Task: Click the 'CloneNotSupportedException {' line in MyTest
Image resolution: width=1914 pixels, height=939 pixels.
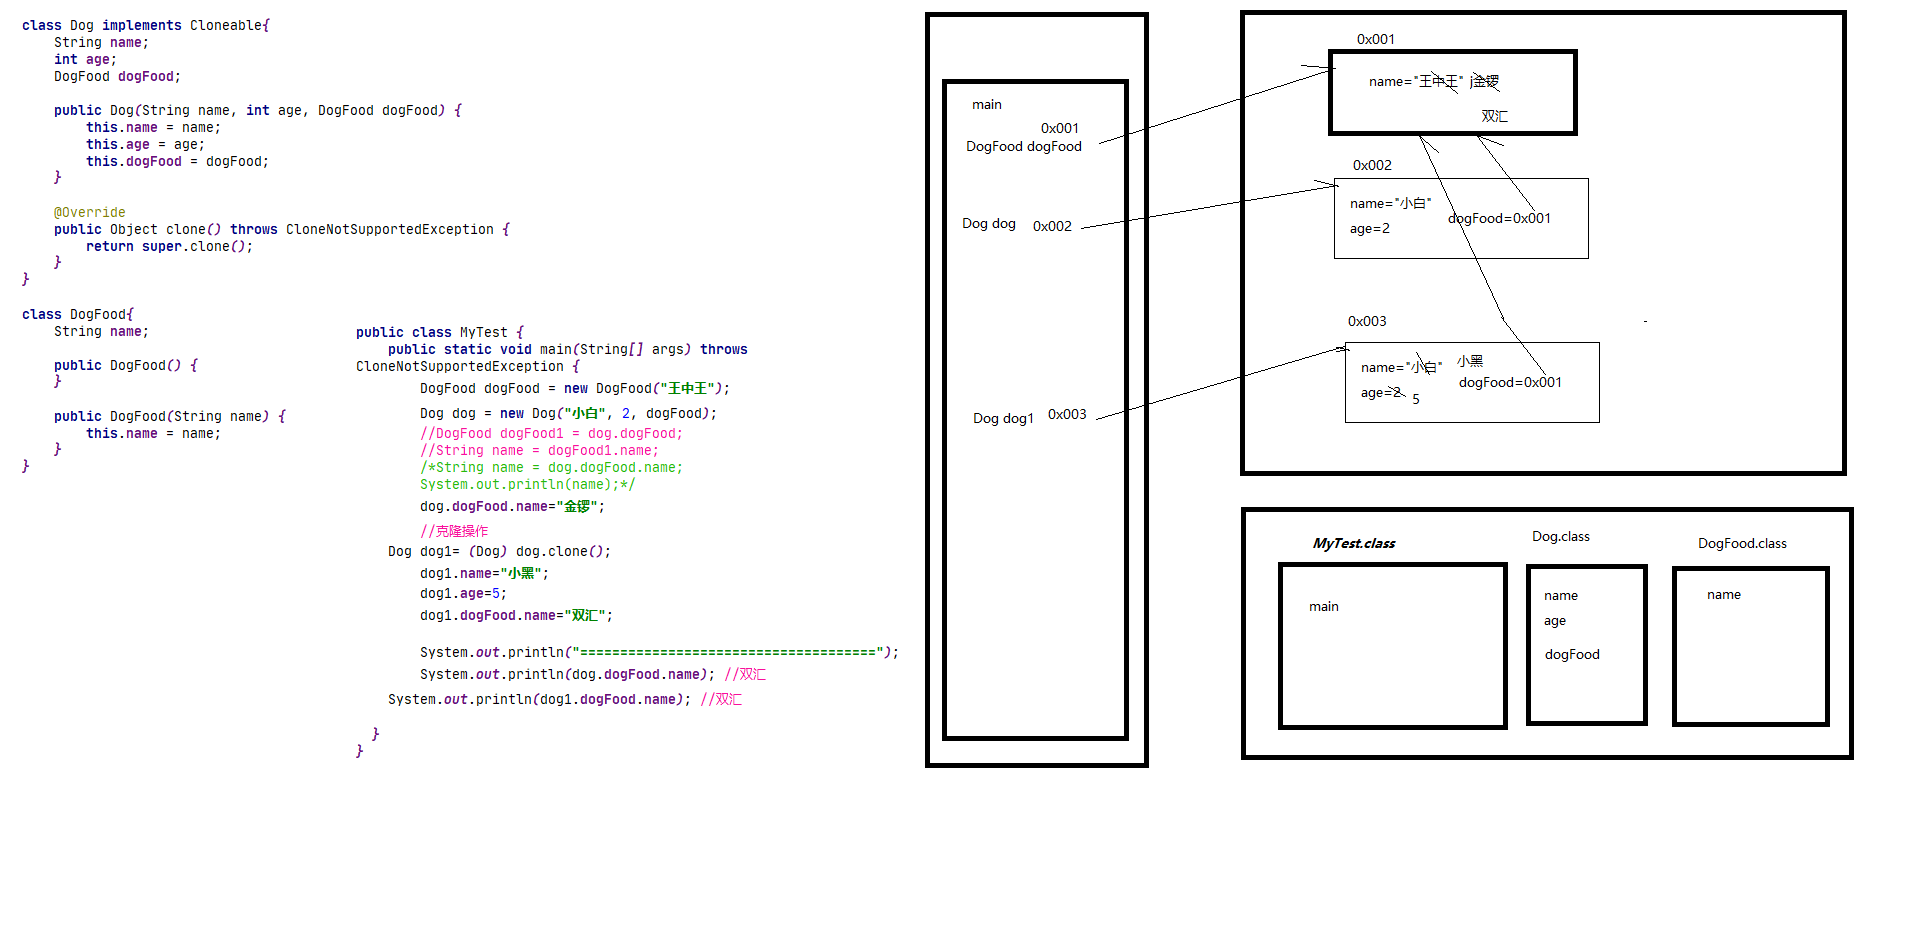Action: tap(468, 366)
